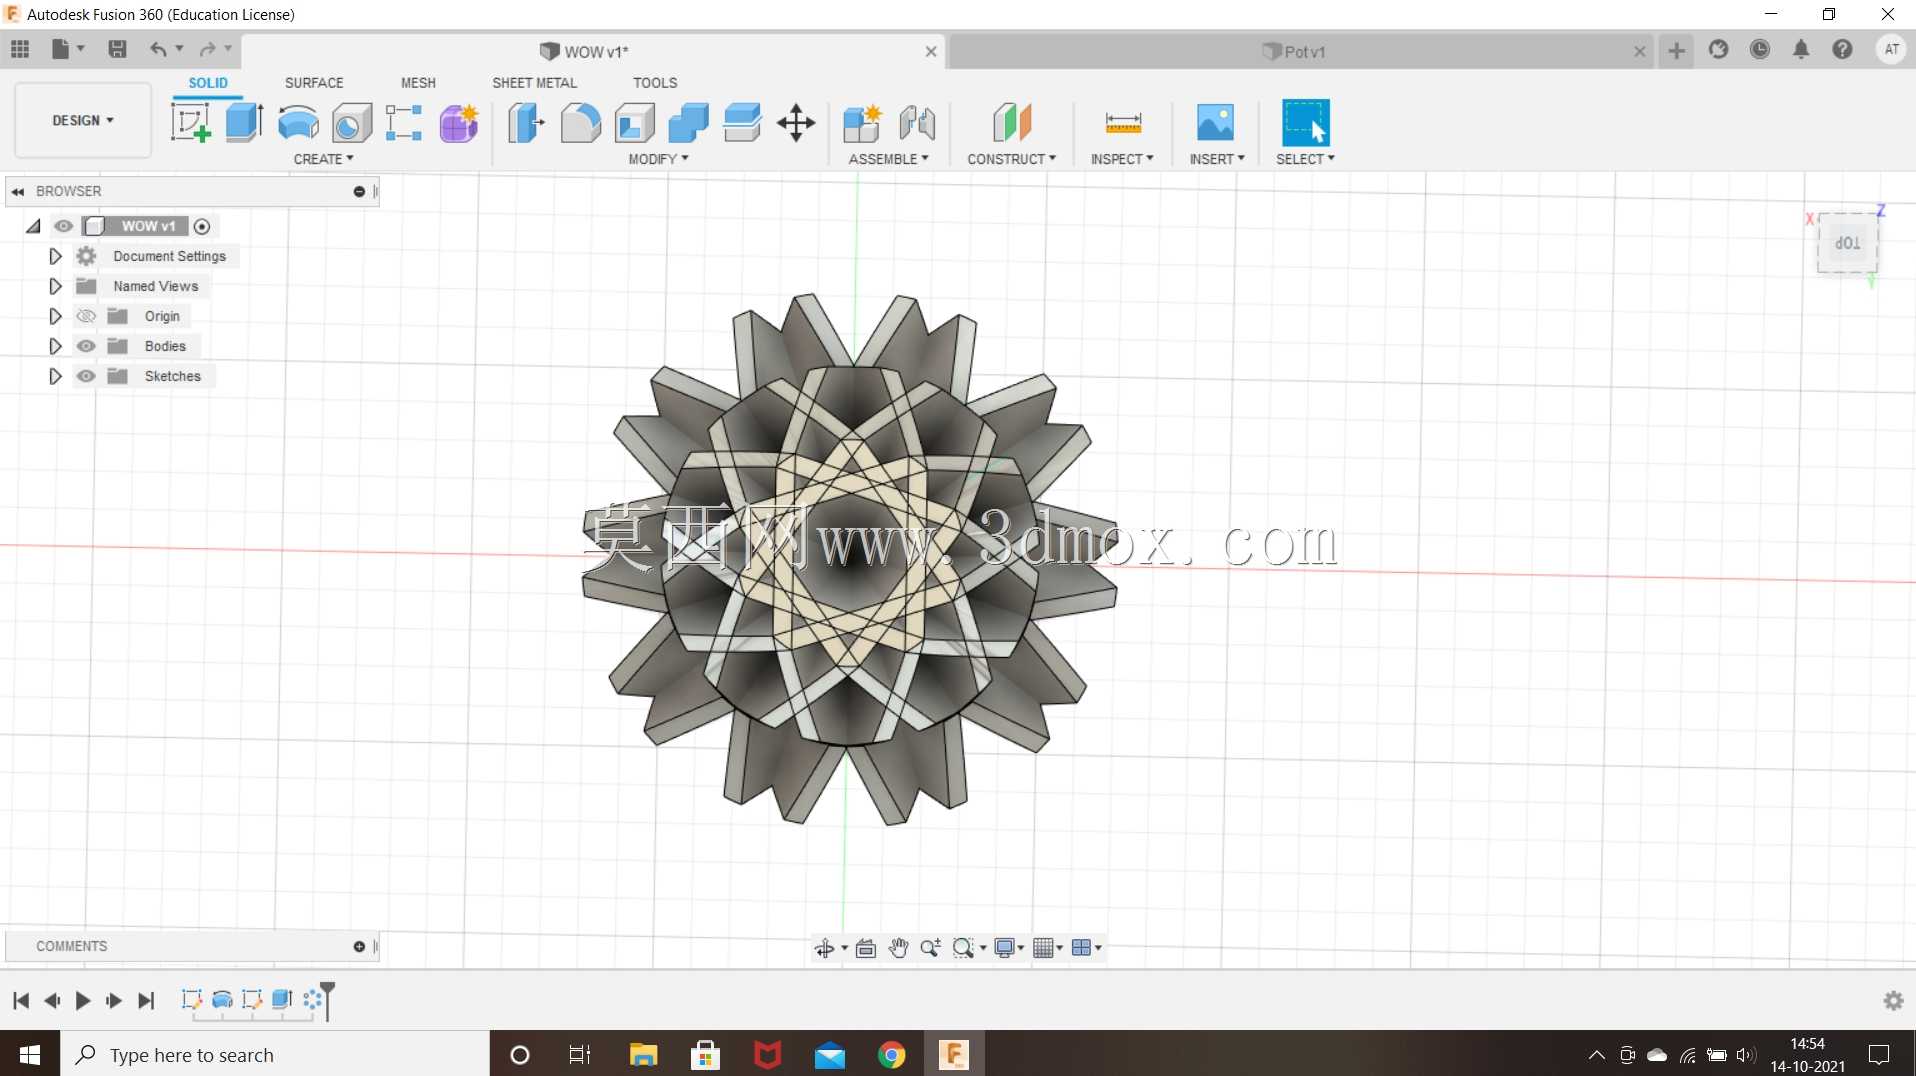Select the Combine tool
This screenshot has width=1916, height=1076.
click(688, 123)
